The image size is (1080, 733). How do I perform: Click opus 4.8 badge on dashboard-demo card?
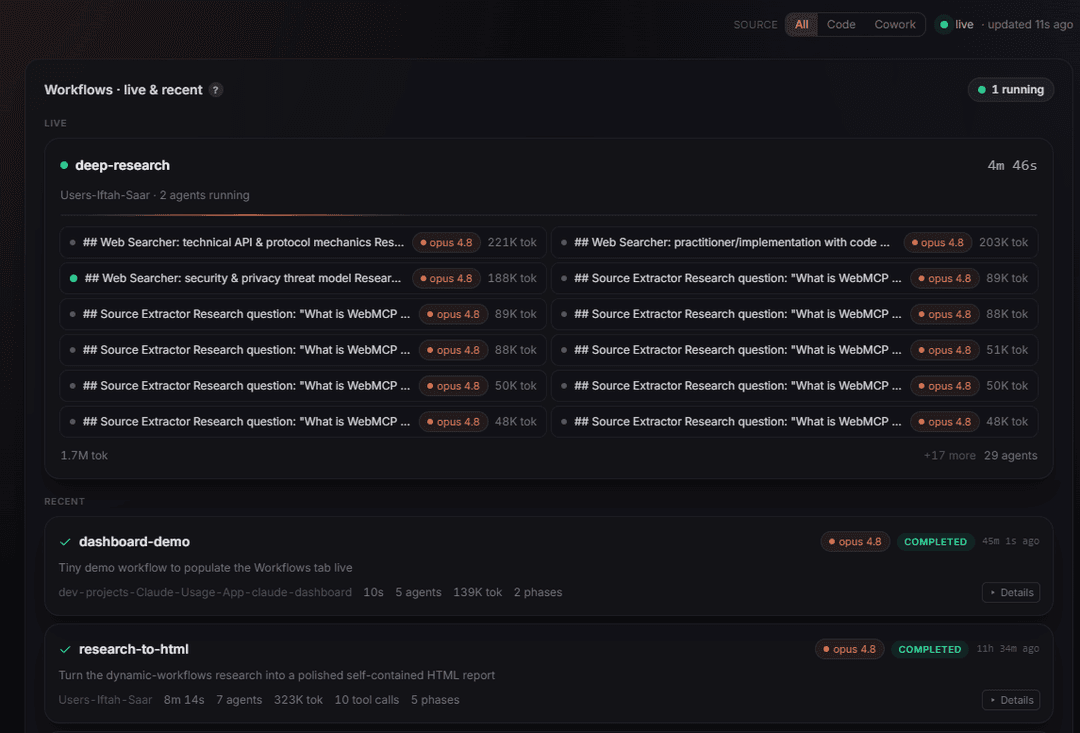tap(855, 541)
